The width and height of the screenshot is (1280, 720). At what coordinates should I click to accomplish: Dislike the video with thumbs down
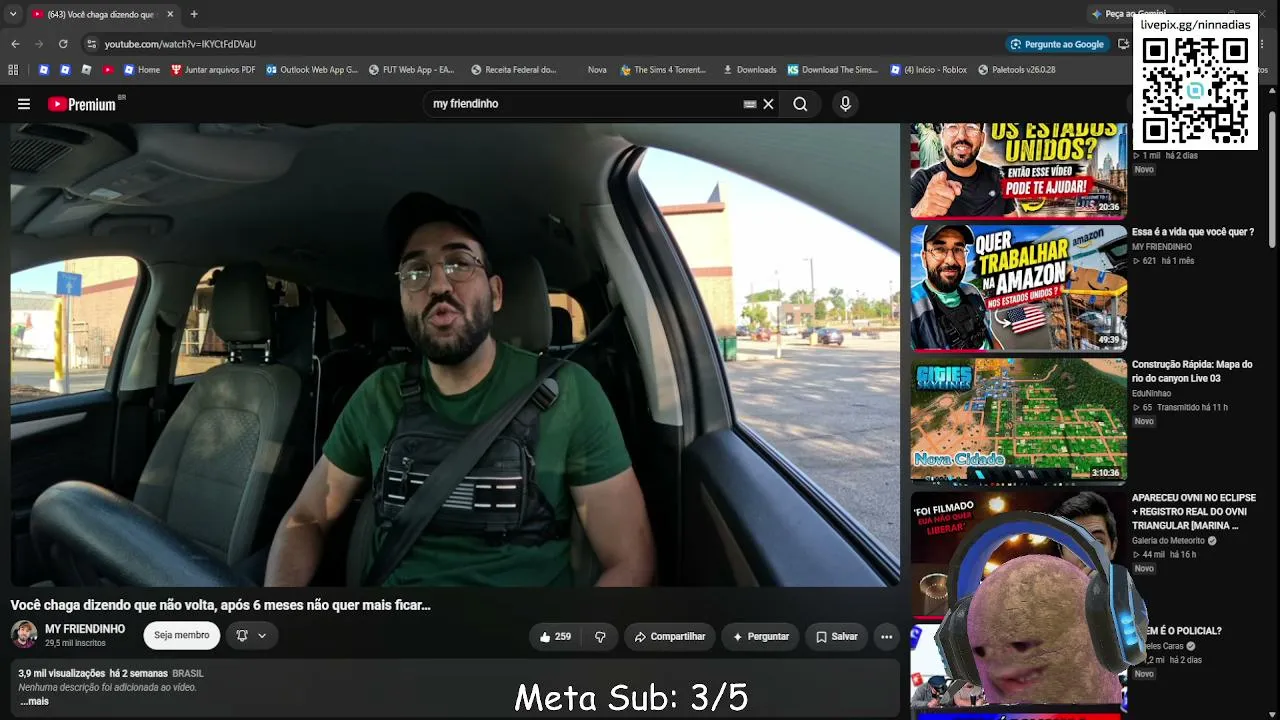point(600,636)
